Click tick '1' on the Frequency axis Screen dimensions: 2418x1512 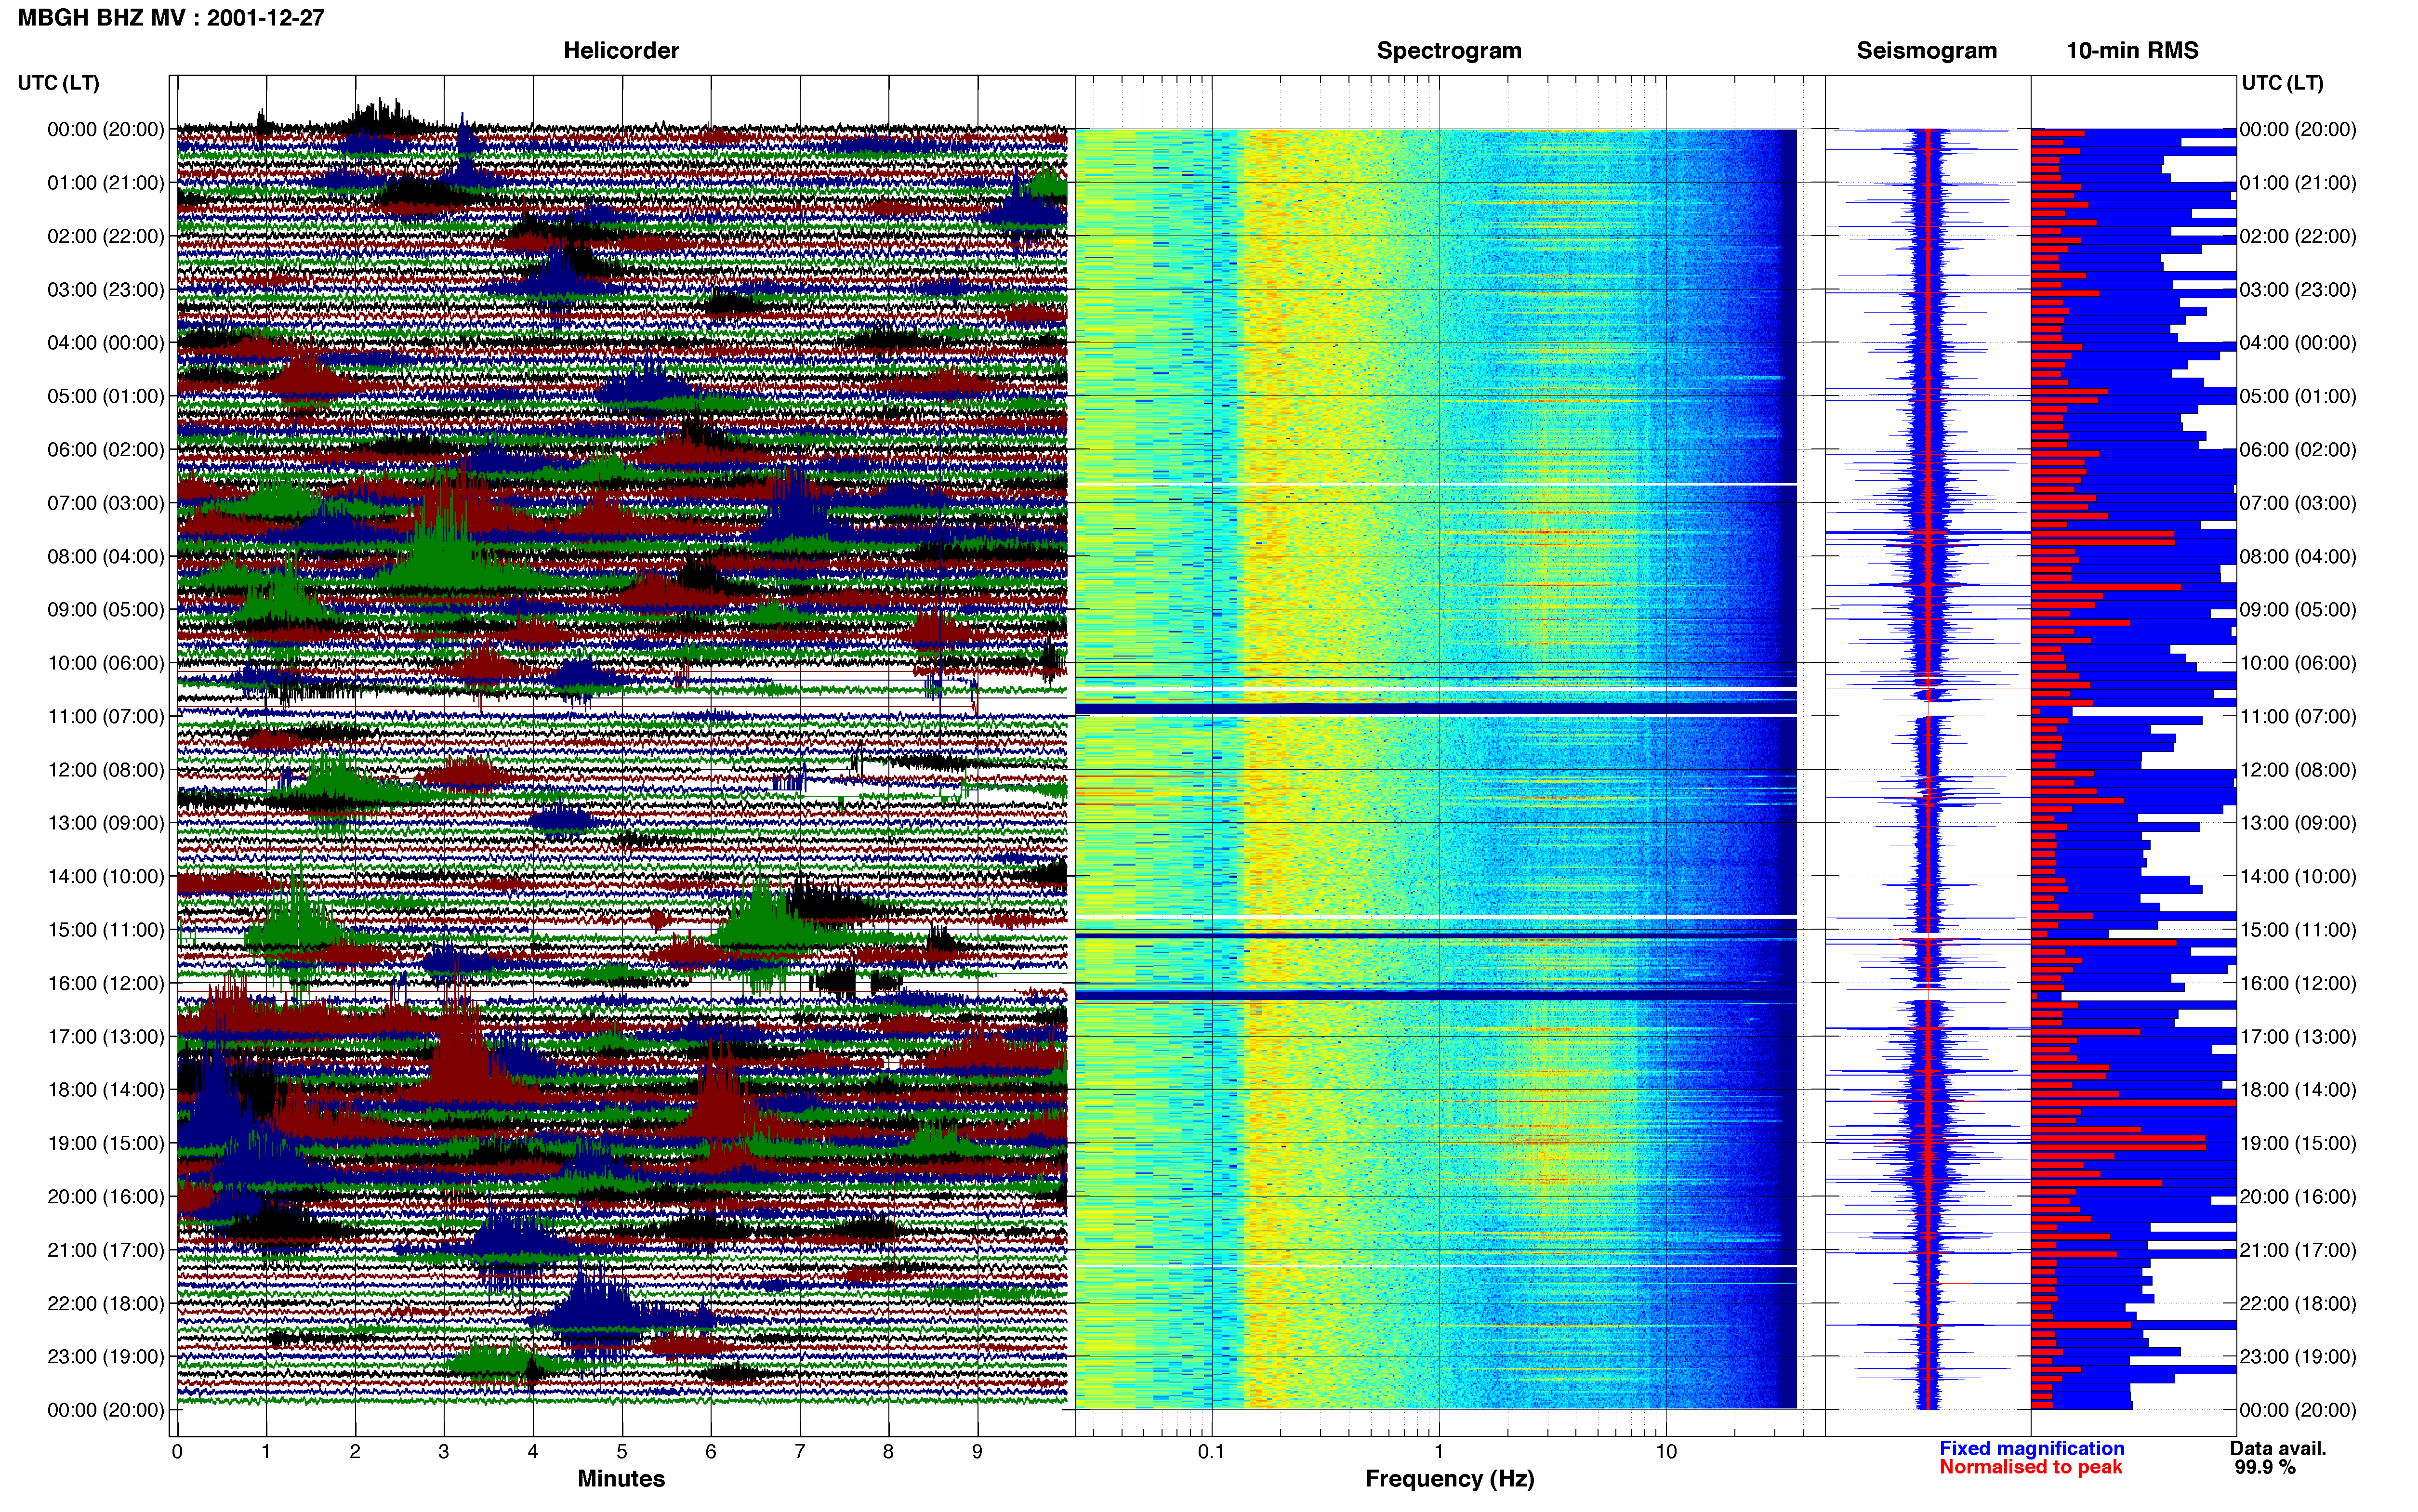click(1439, 1452)
